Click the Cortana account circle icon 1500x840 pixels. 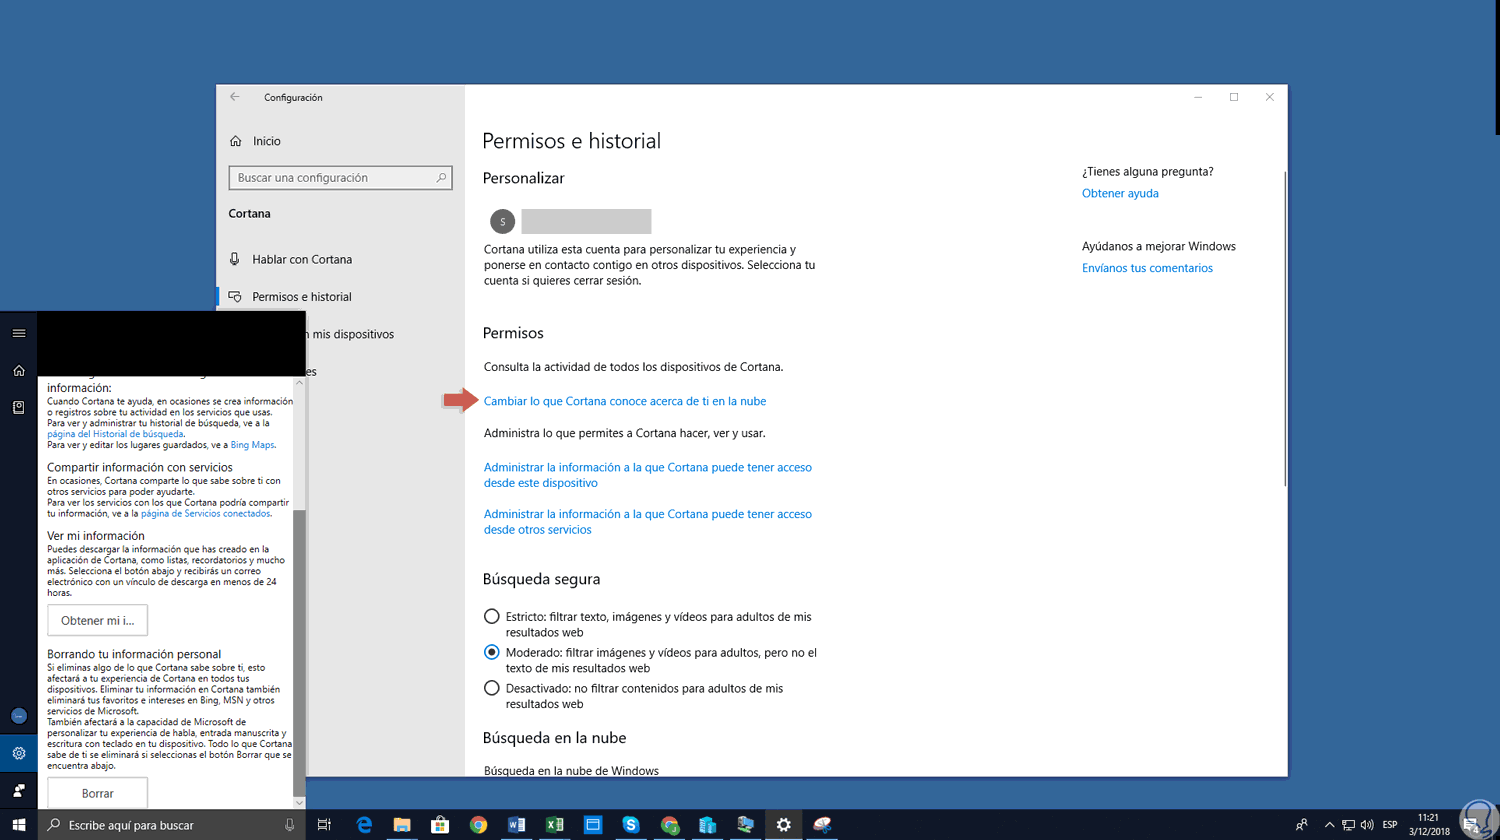pyautogui.click(x=19, y=716)
